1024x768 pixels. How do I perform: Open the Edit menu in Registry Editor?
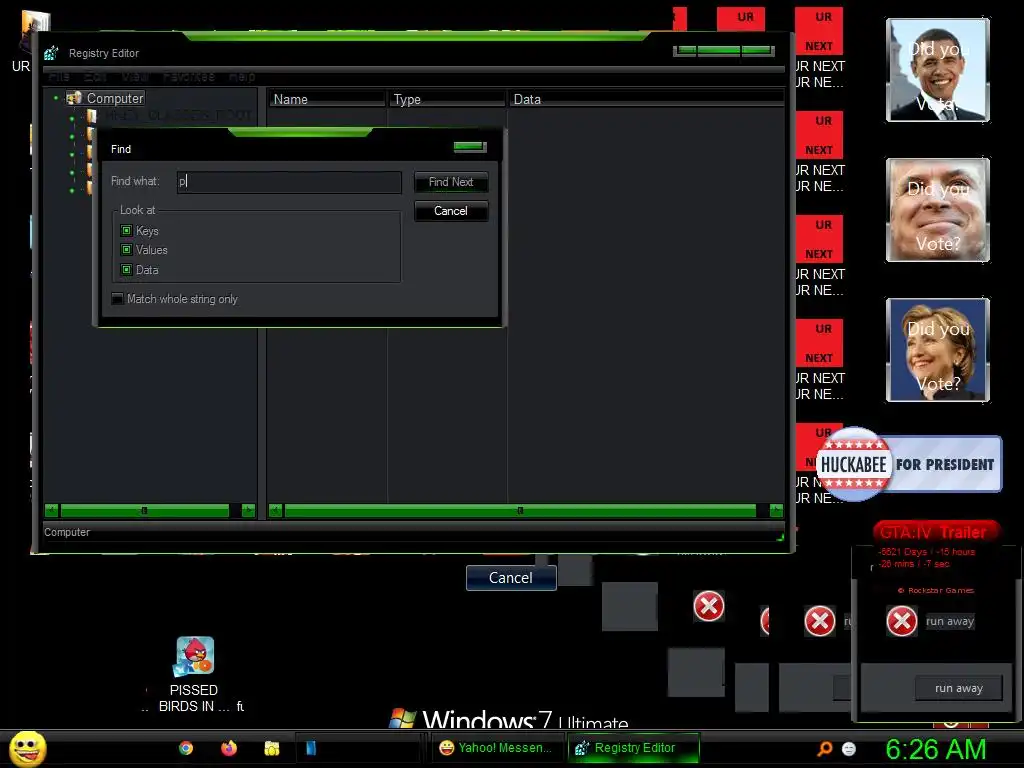95,76
